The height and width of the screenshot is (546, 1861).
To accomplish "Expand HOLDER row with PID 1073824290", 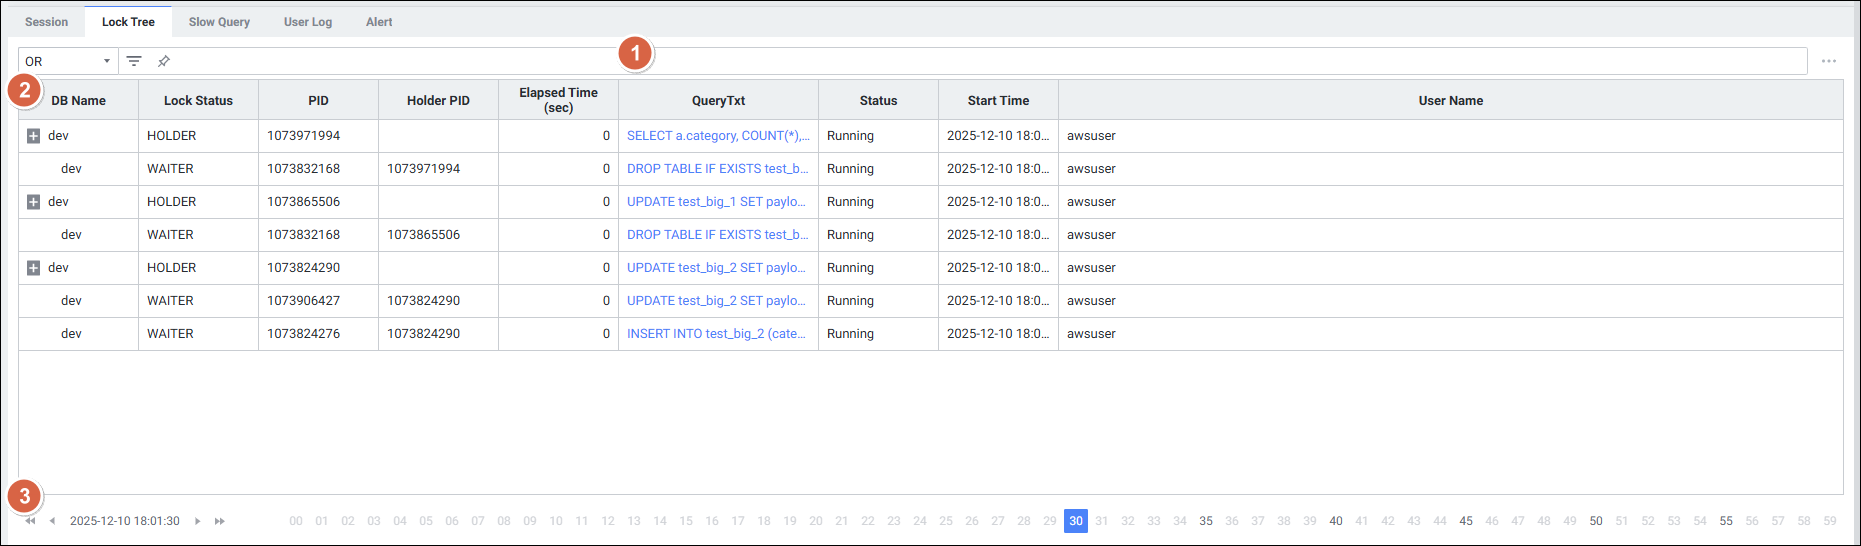I will tap(33, 268).
